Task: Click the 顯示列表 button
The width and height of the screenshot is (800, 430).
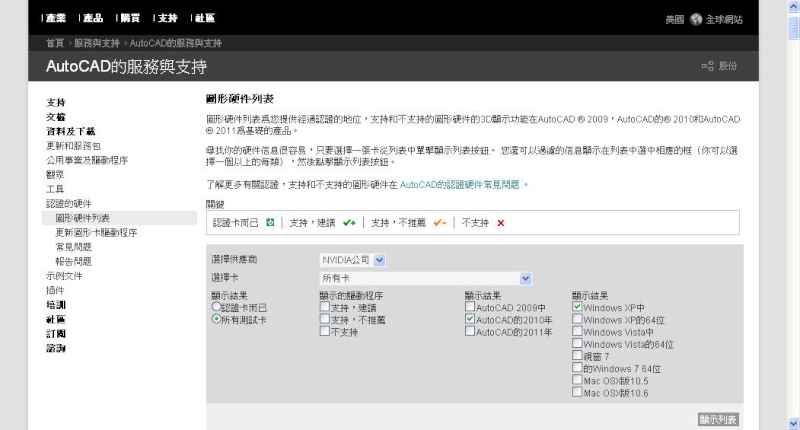Action: (x=718, y=419)
